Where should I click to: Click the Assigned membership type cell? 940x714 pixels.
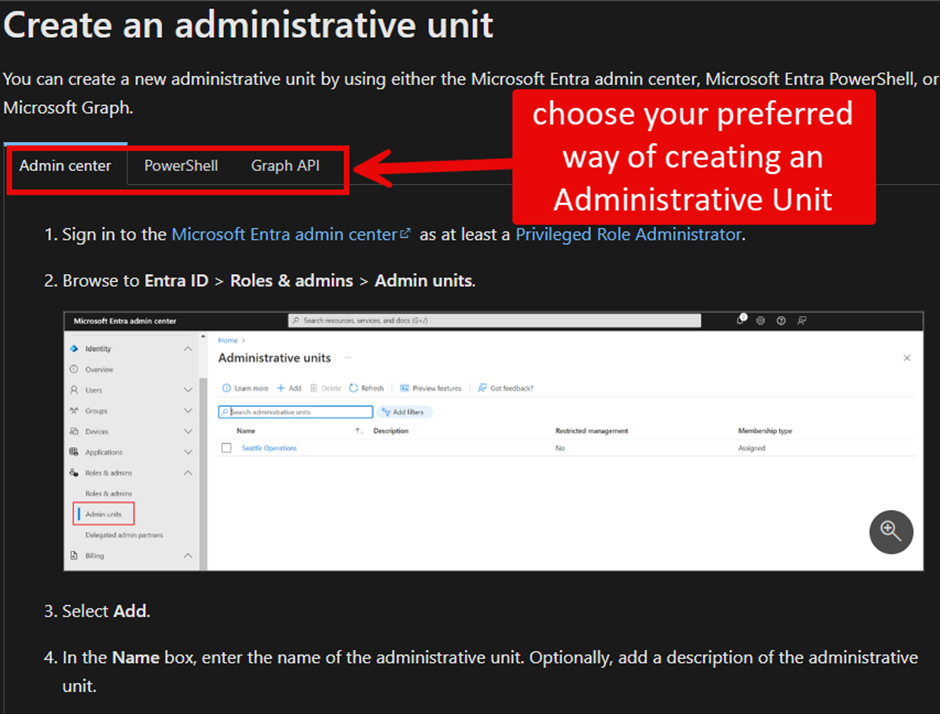[751, 448]
